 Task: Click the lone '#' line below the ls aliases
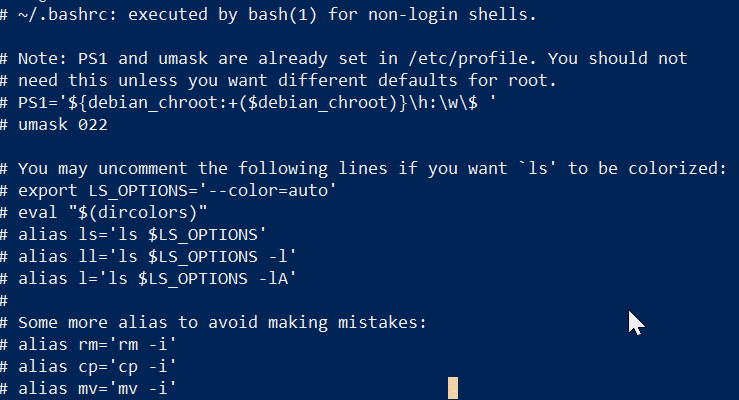(x=7, y=300)
